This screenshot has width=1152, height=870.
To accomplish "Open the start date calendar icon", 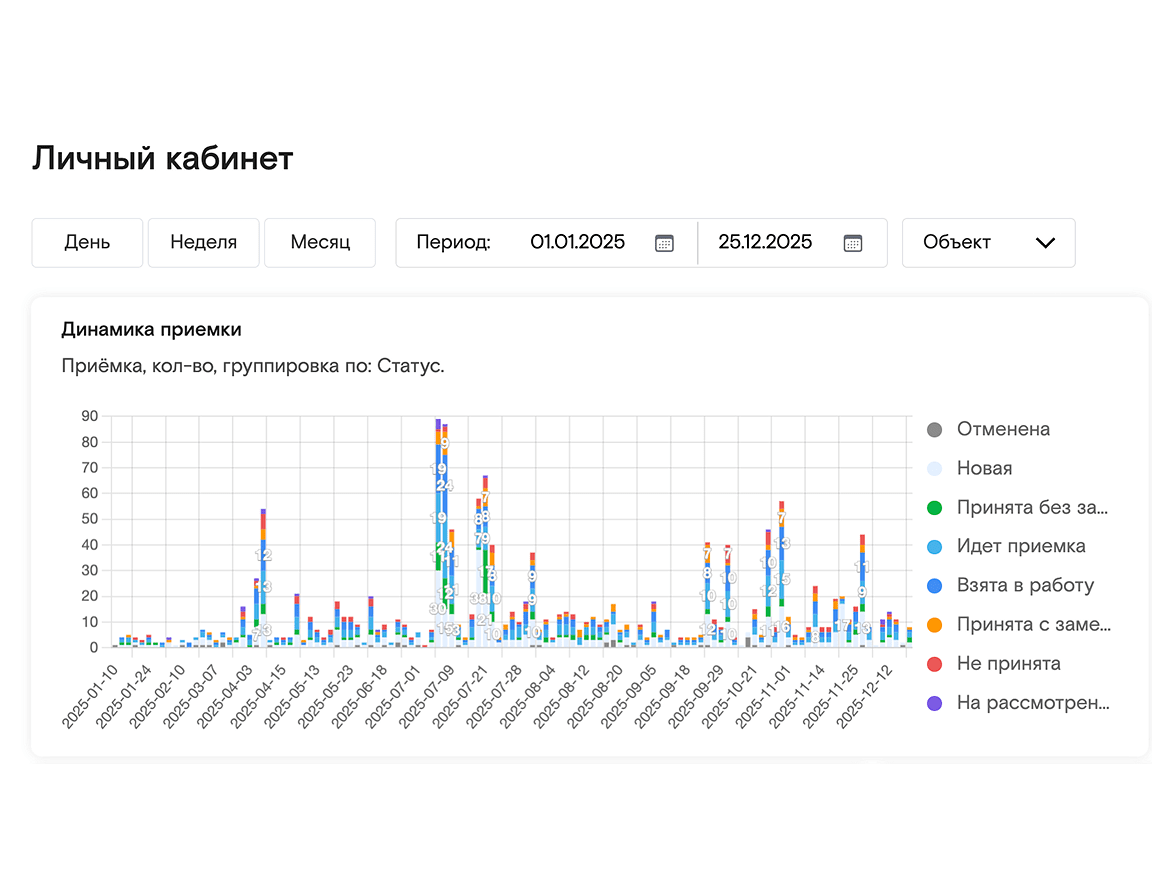I will click(x=664, y=243).
